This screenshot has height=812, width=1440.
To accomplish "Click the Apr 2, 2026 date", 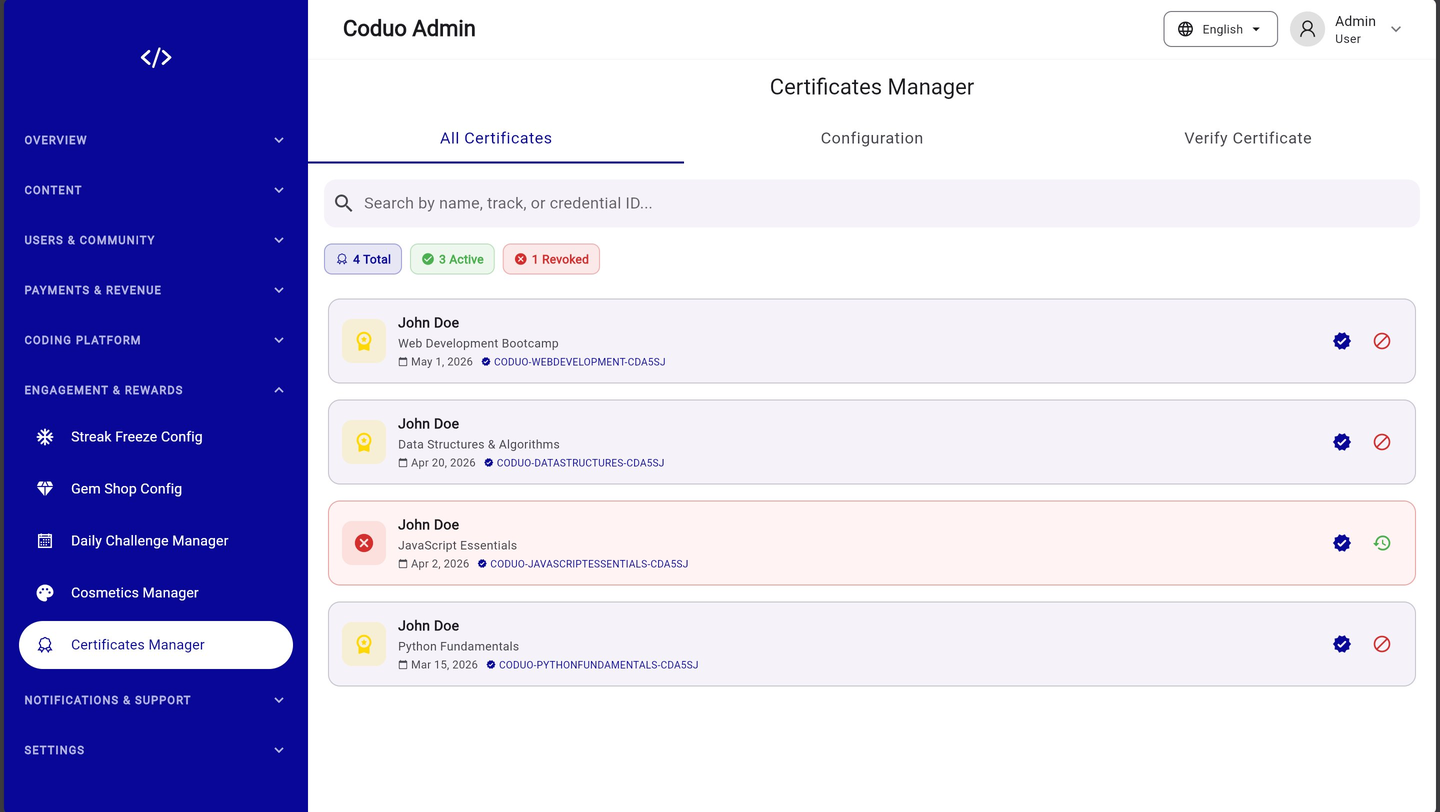I will (440, 564).
